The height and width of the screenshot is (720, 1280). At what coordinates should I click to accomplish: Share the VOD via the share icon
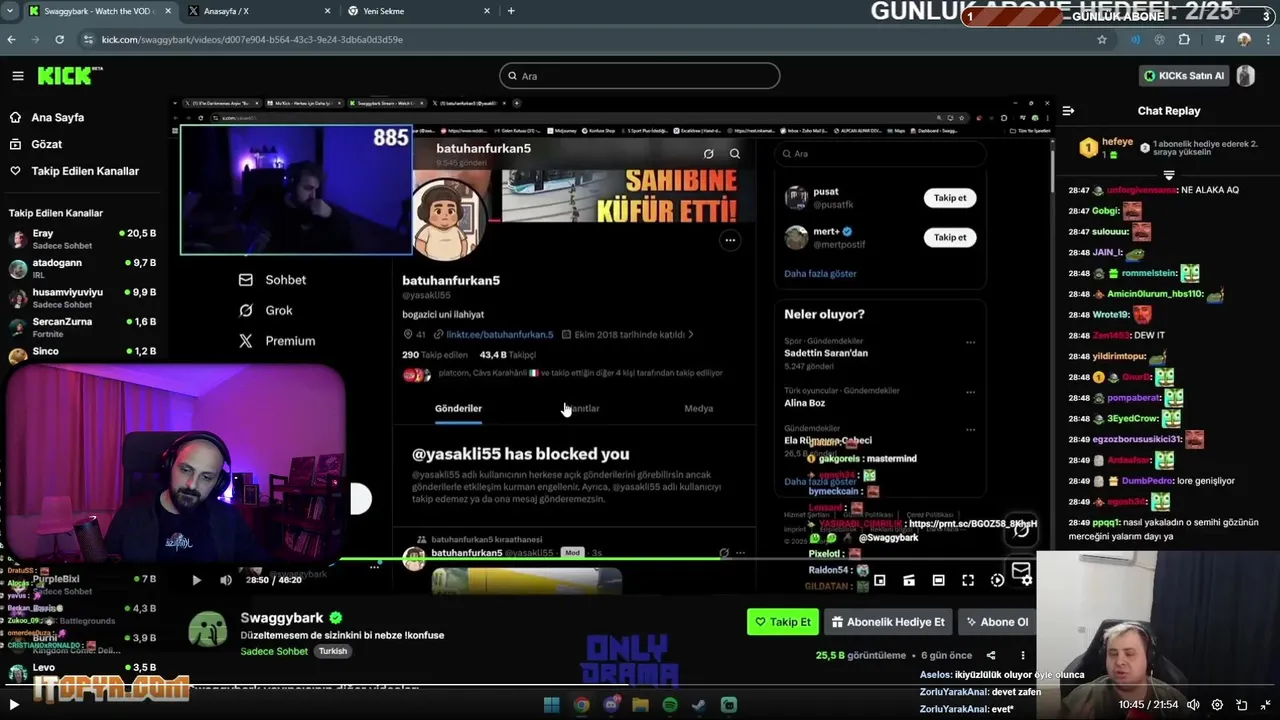(x=991, y=656)
